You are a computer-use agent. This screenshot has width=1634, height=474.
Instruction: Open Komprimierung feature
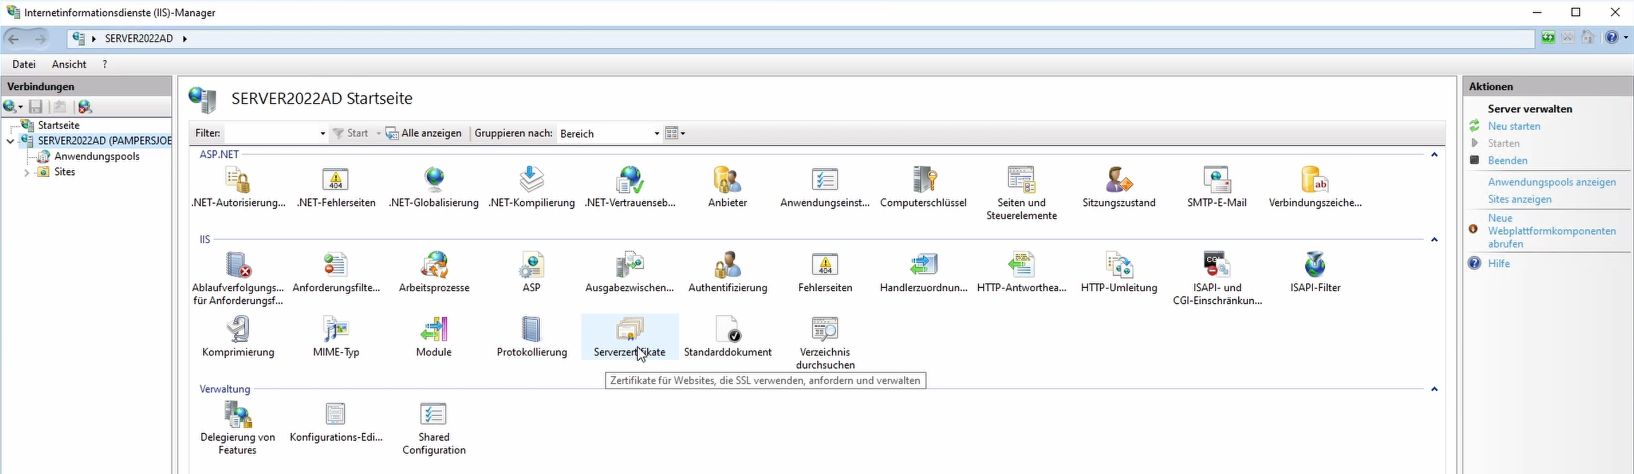(x=238, y=337)
